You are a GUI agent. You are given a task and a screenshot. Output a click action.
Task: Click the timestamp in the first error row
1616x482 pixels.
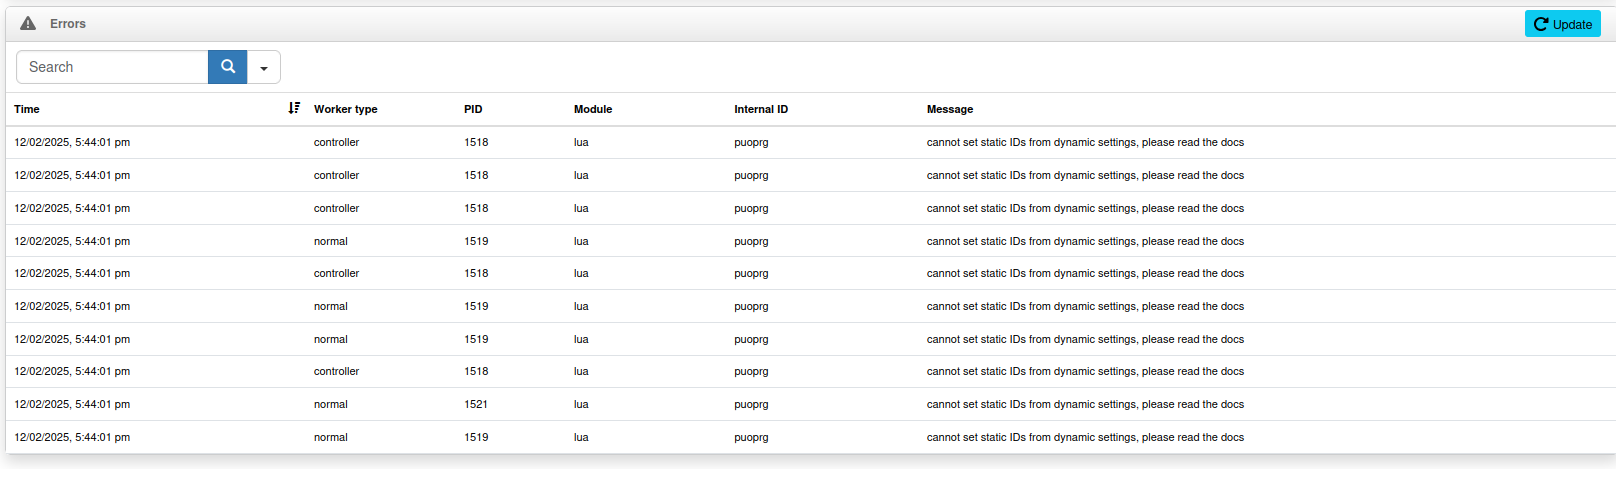click(72, 142)
